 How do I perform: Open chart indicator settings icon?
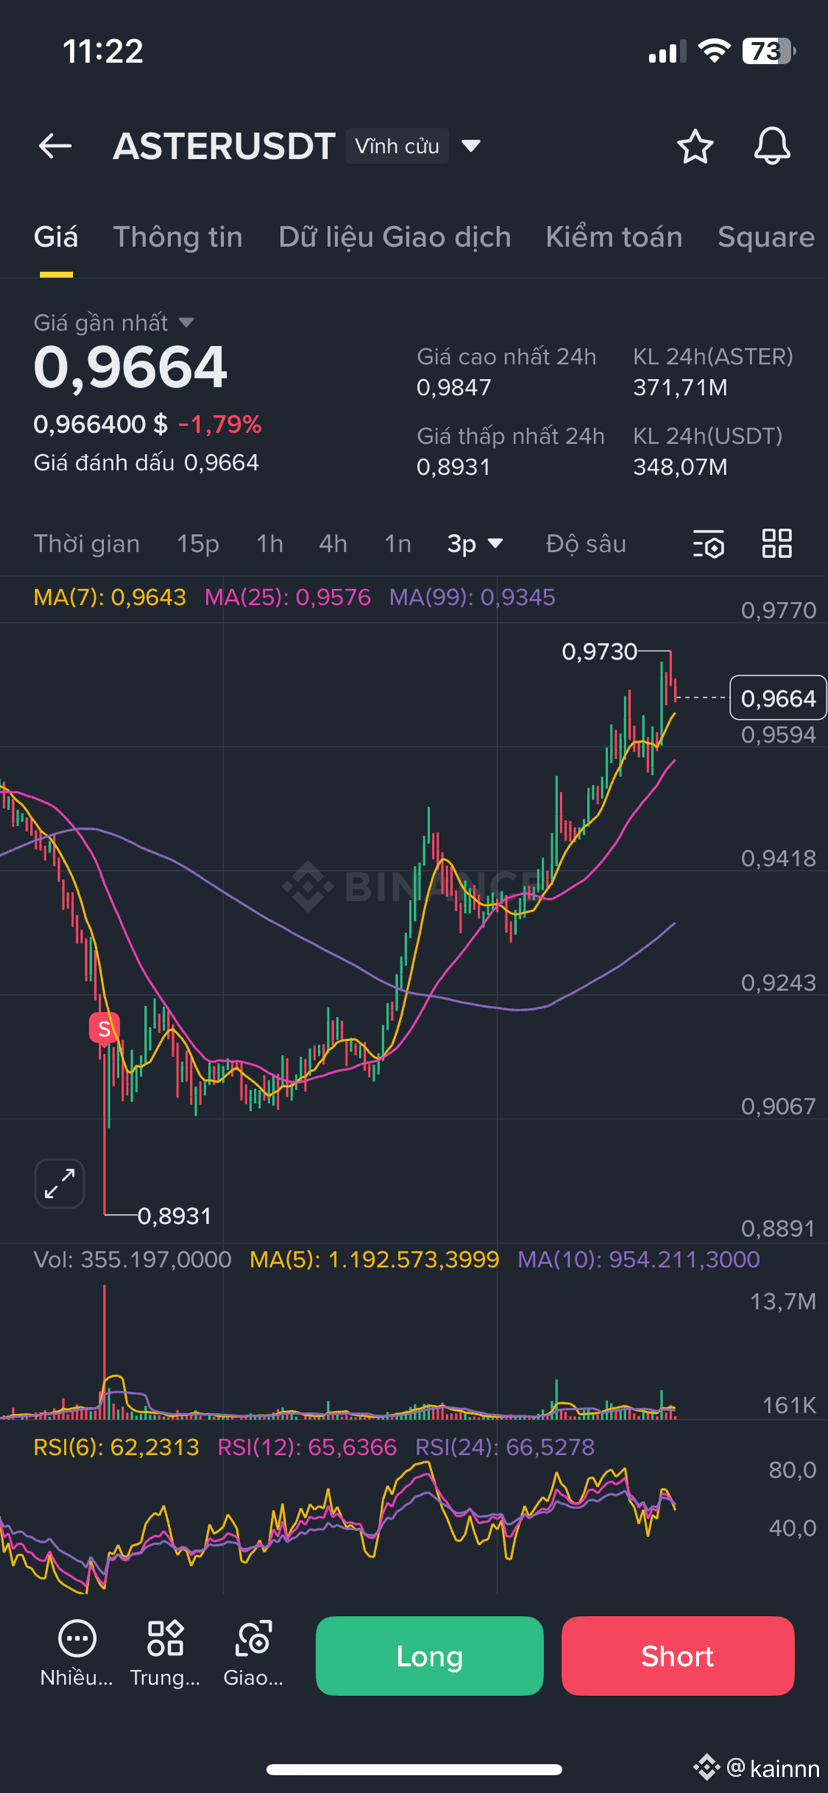[x=708, y=544]
